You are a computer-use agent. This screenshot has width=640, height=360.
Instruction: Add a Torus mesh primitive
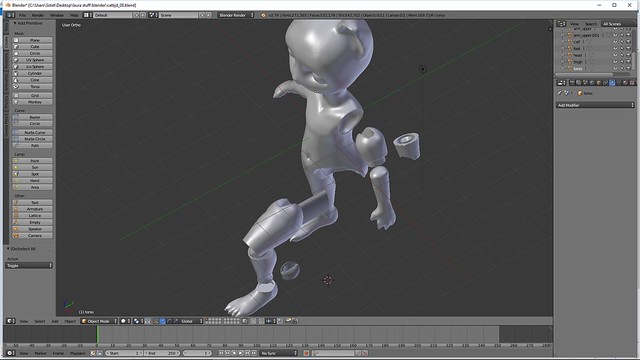coord(32,87)
